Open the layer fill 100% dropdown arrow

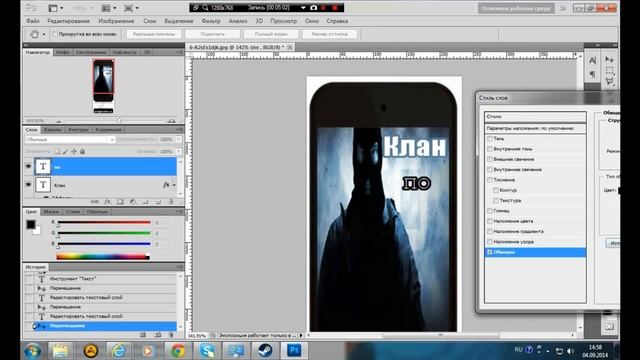pyautogui.click(x=178, y=151)
